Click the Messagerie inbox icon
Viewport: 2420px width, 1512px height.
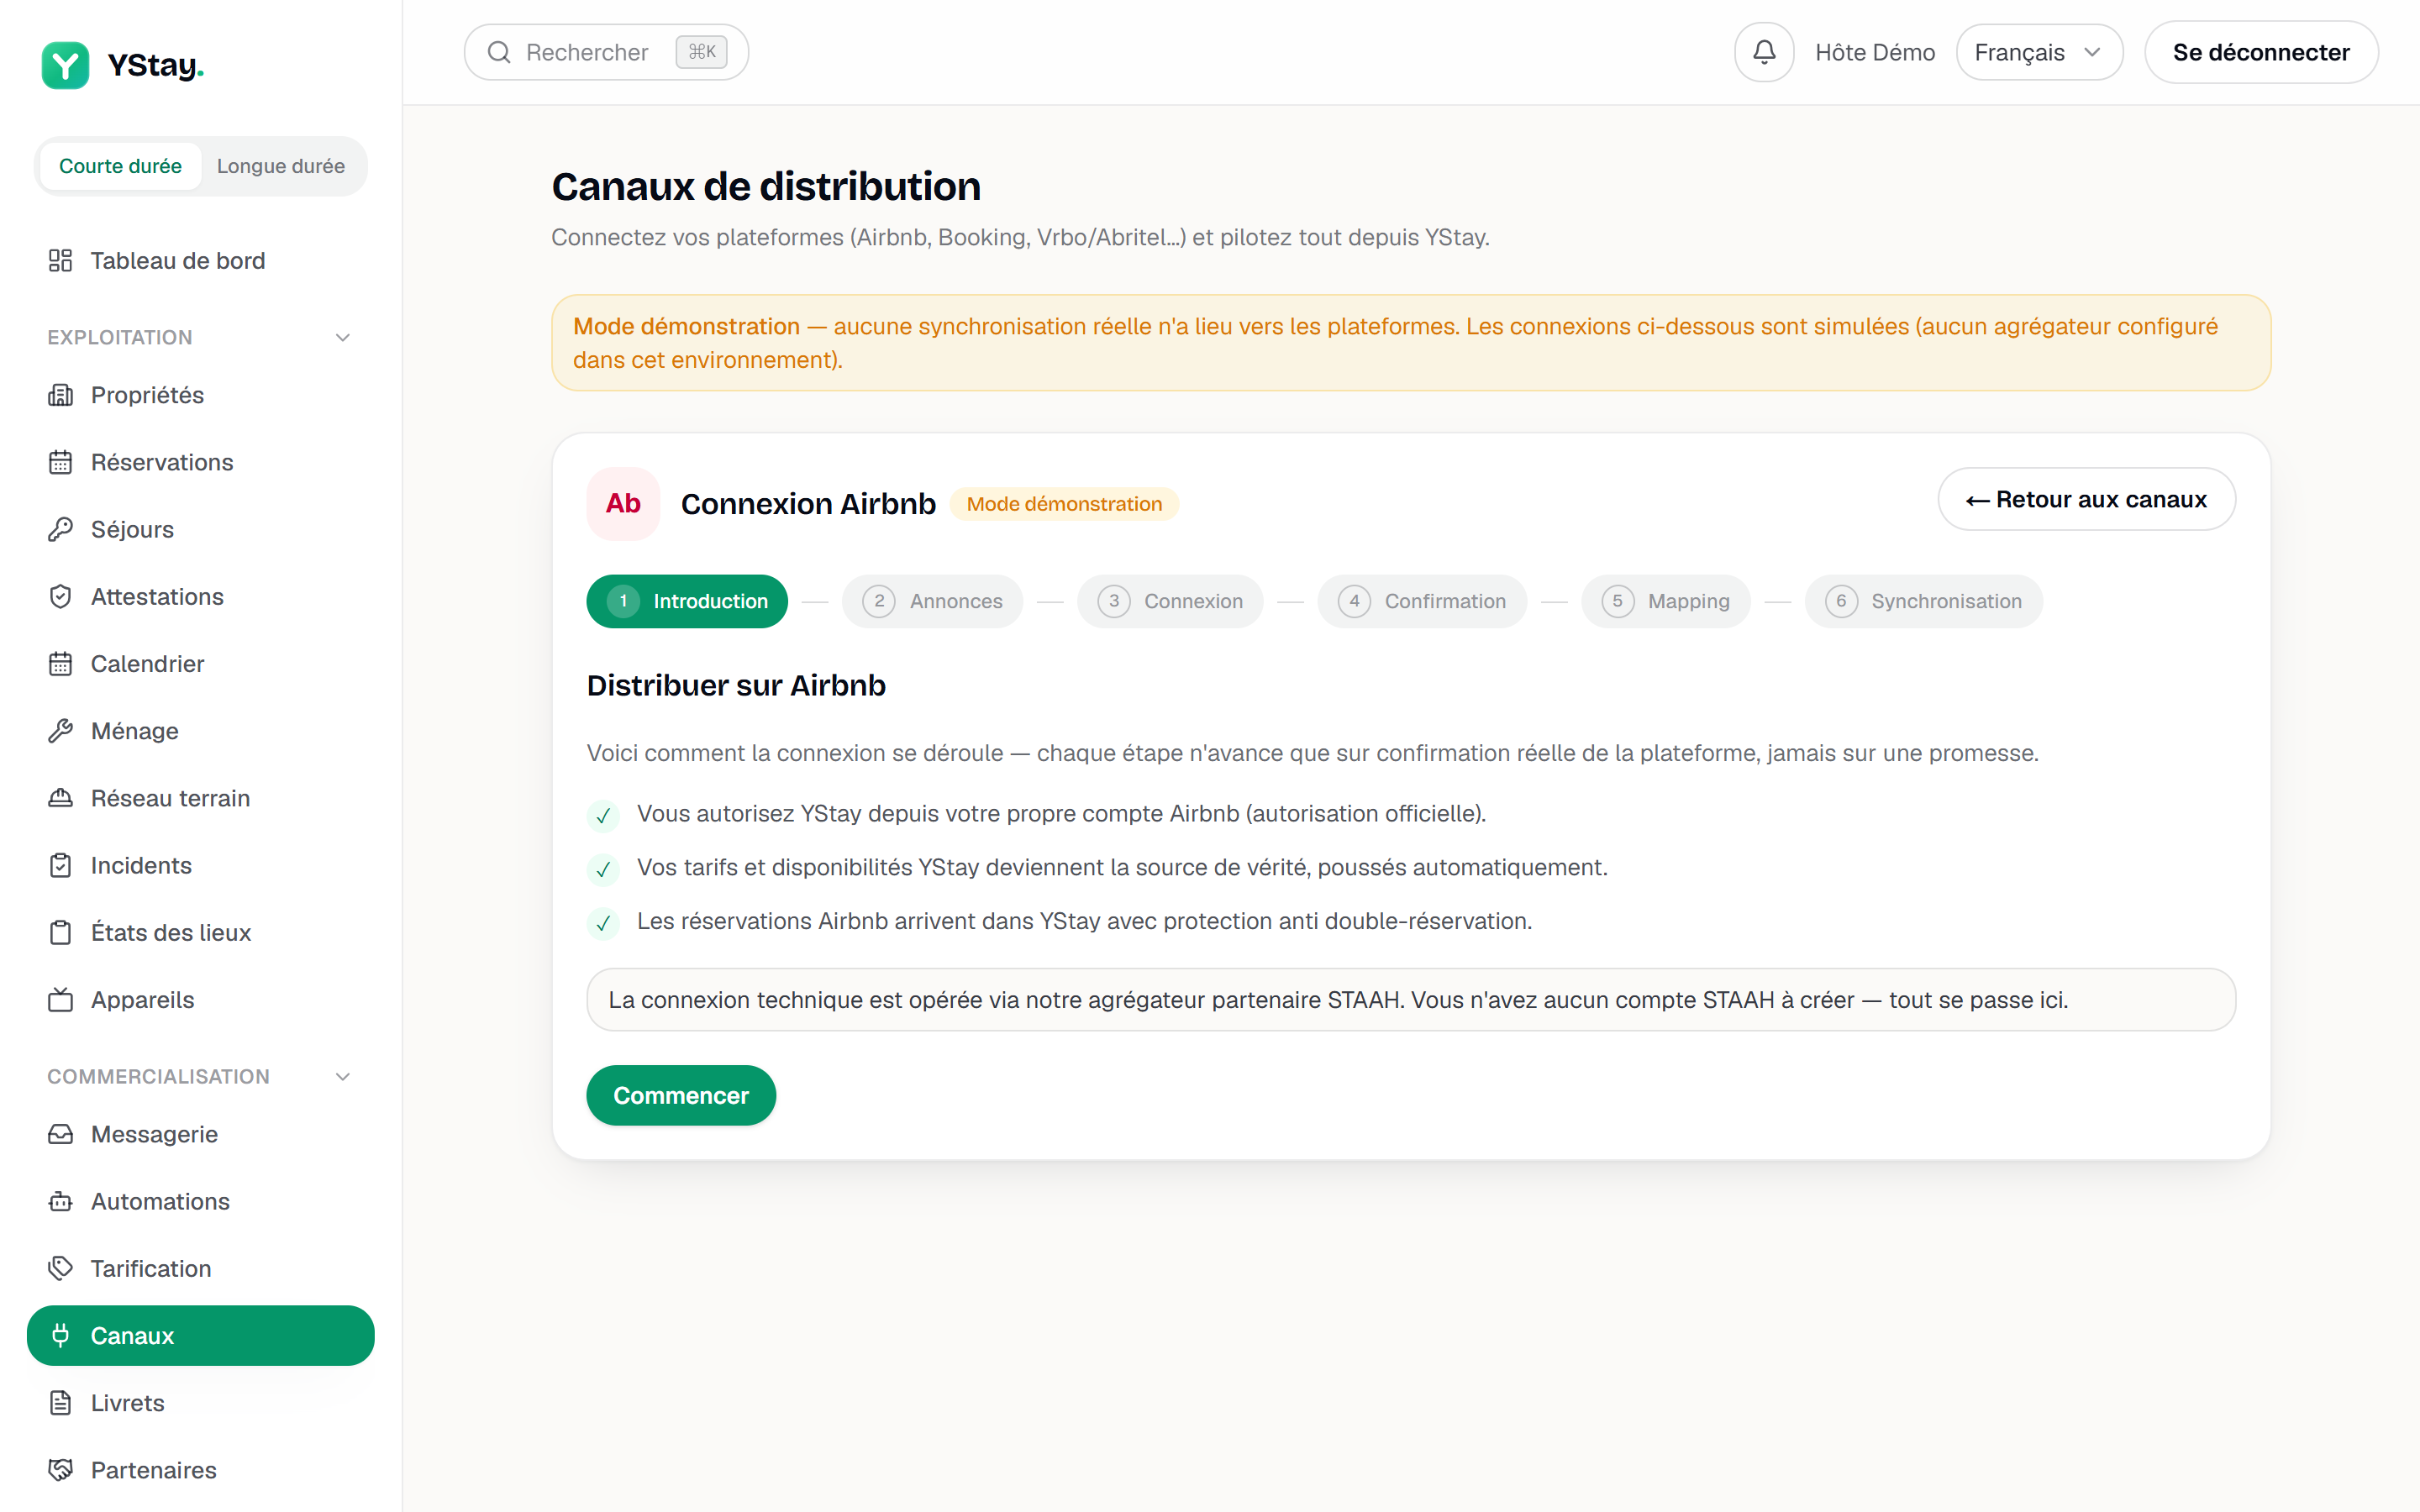click(x=60, y=1134)
